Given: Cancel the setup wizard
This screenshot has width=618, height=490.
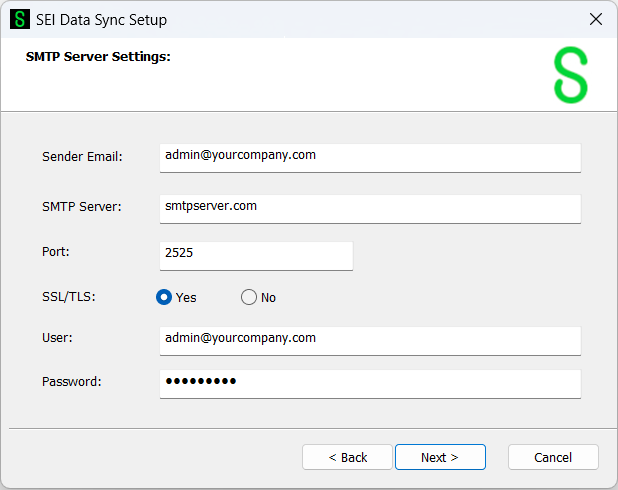Looking at the screenshot, I should (x=553, y=457).
